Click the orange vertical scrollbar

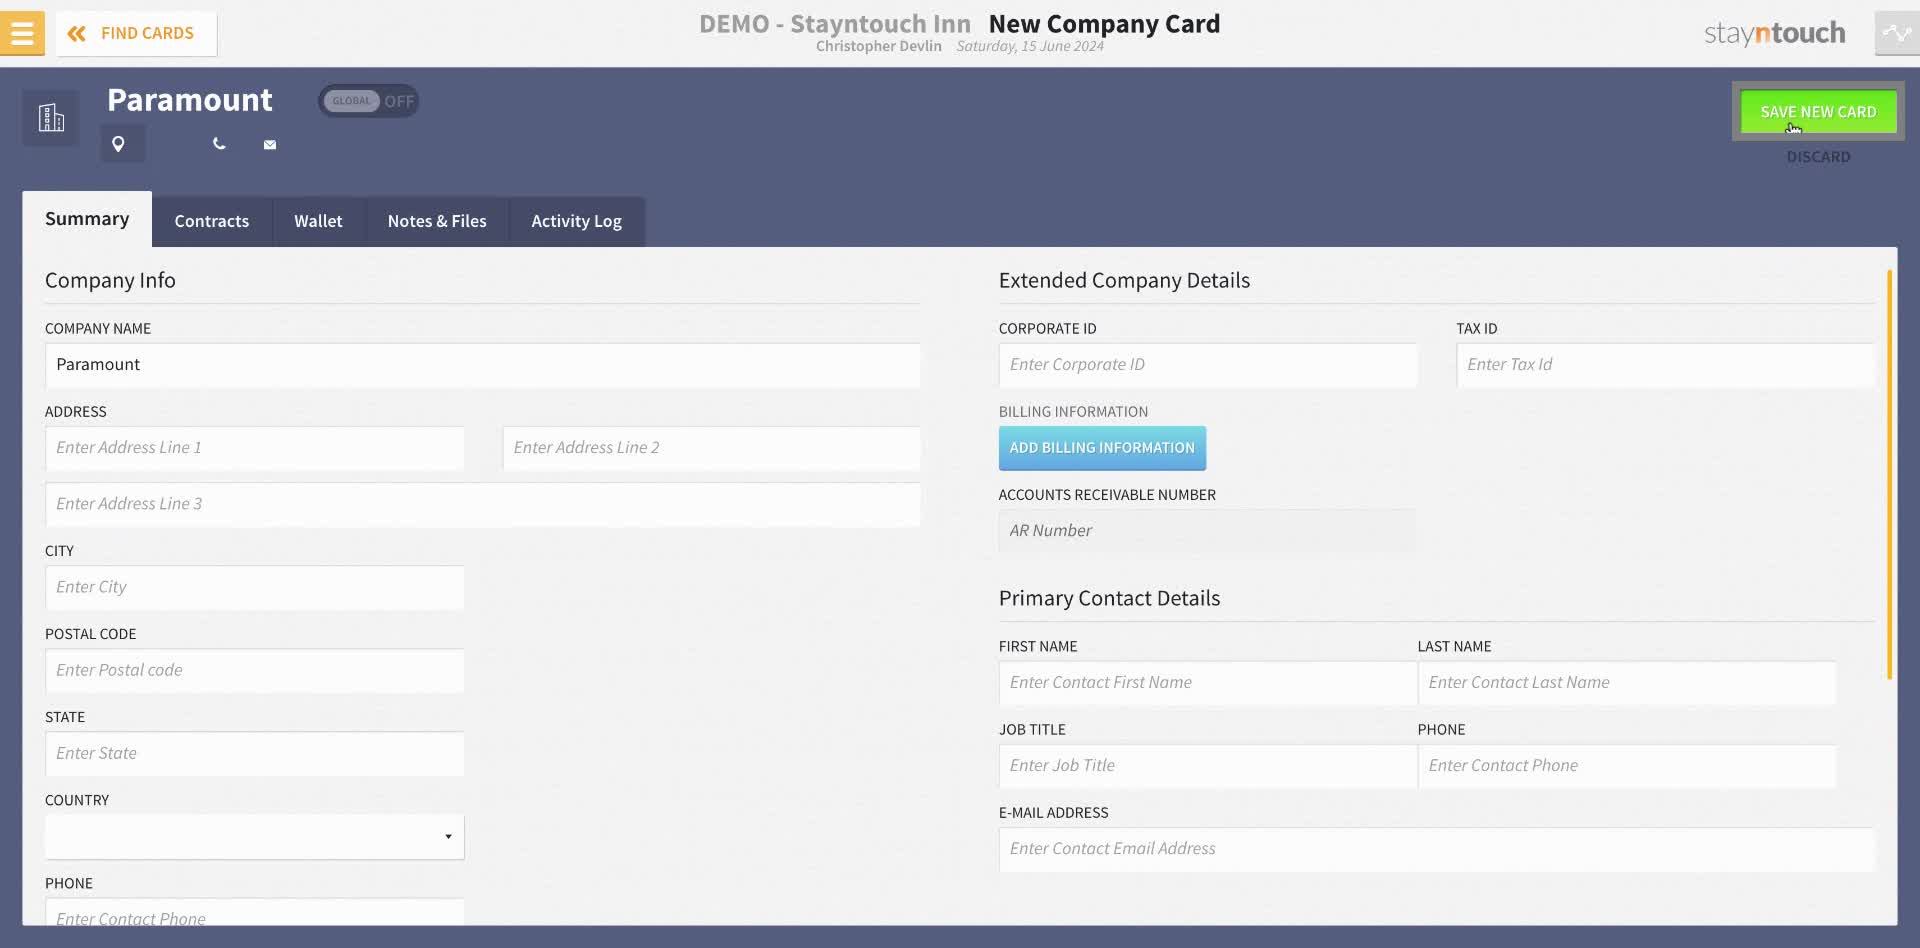click(1889, 475)
